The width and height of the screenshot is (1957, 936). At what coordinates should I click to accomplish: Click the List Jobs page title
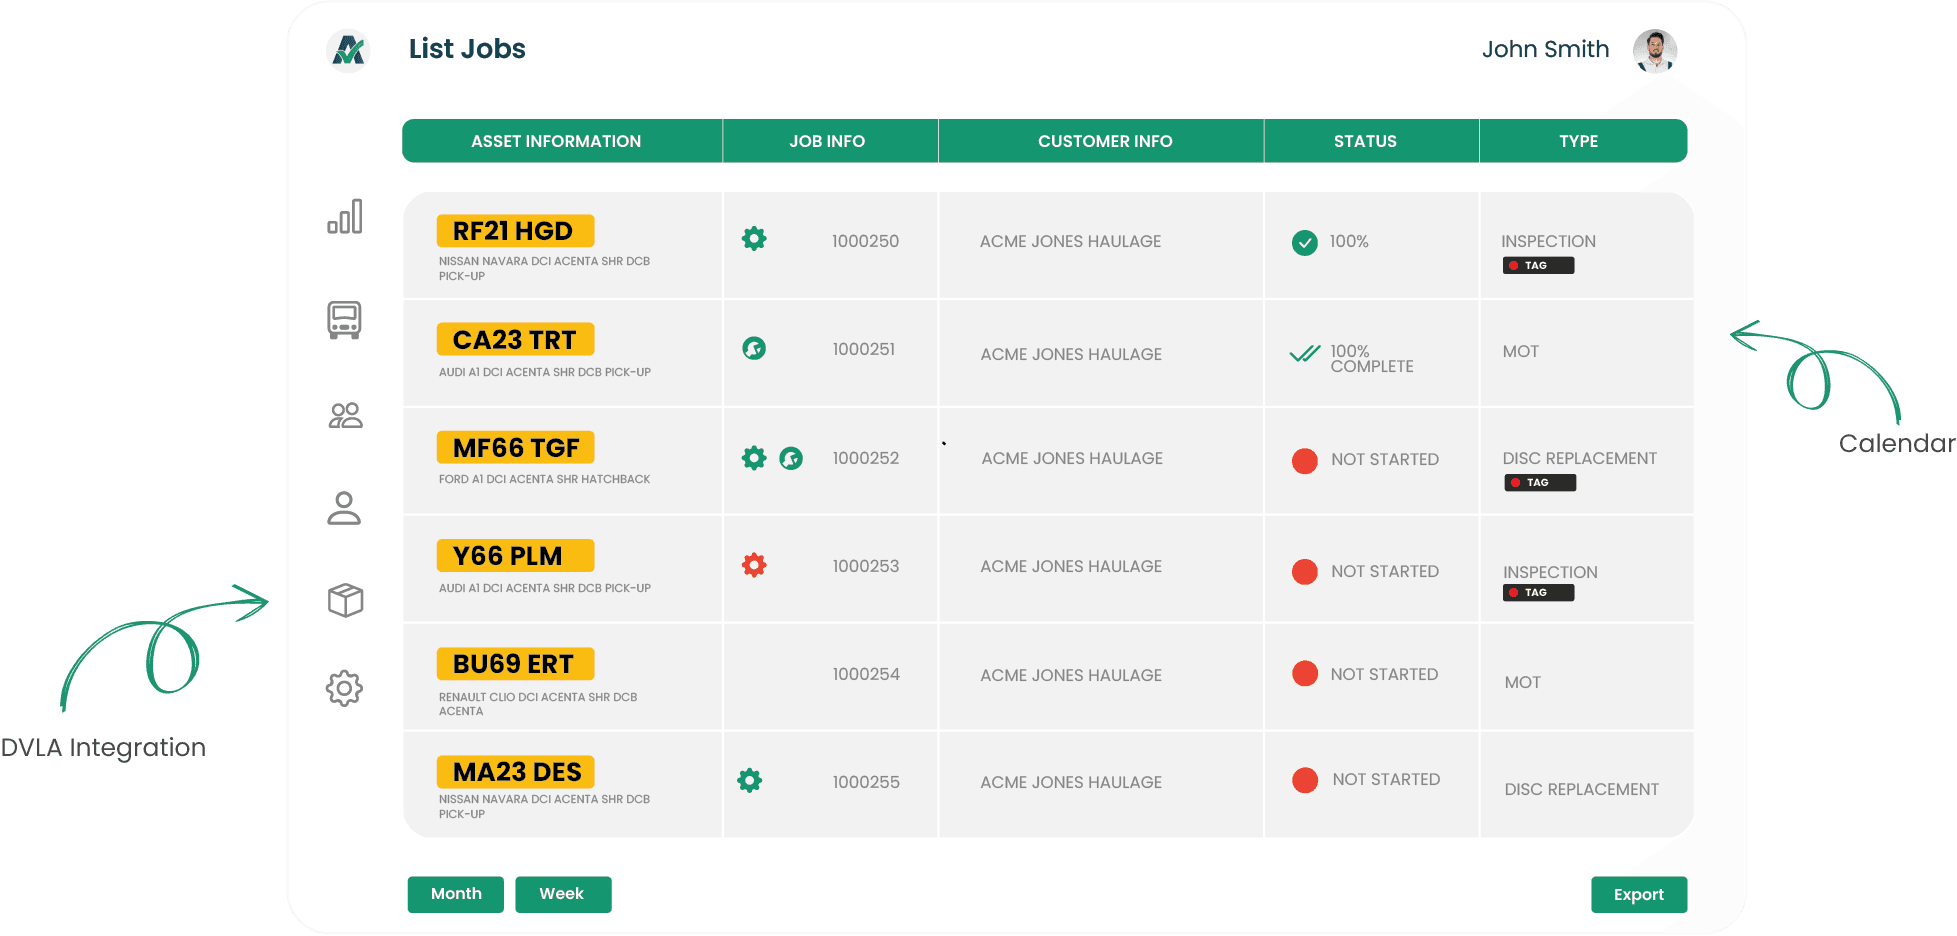coord(467,49)
